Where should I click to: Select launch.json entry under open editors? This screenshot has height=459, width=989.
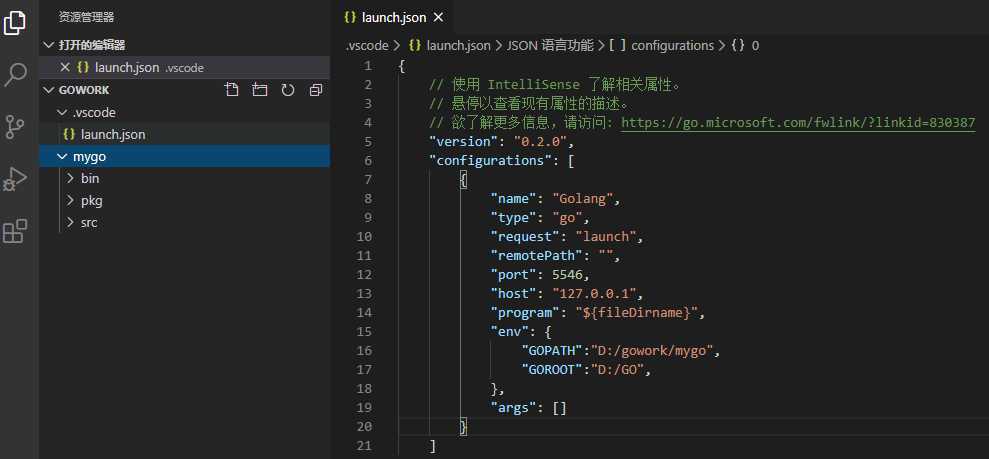184,67
